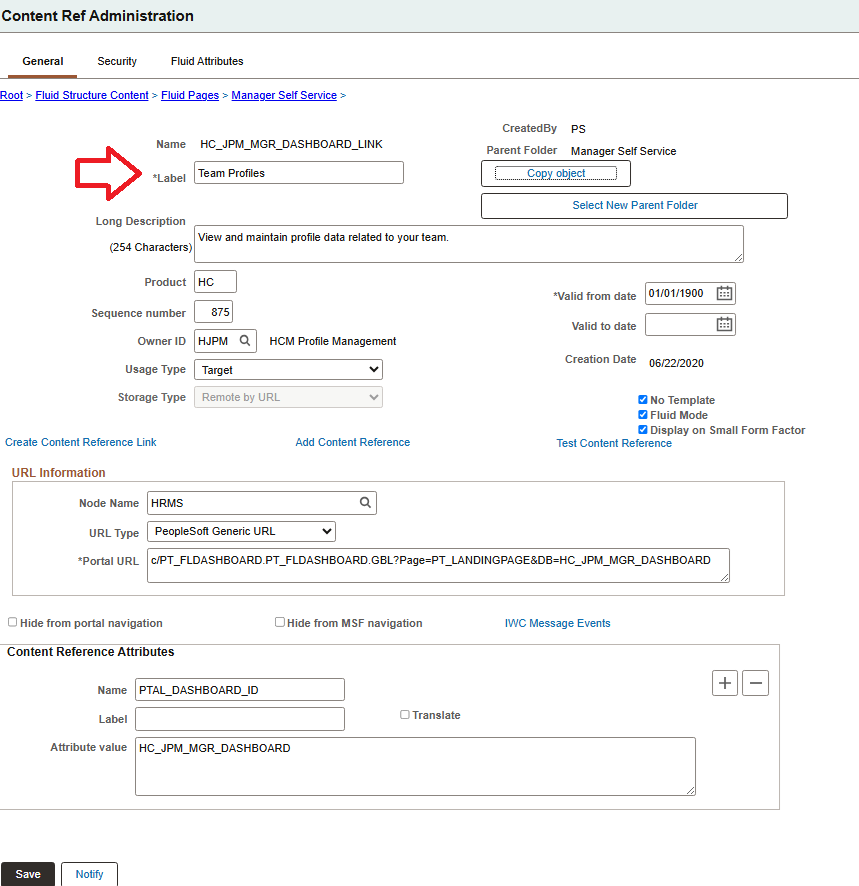Open the Storage Type dropdown
This screenshot has height=886, width=859.
[x=288, y=397]
